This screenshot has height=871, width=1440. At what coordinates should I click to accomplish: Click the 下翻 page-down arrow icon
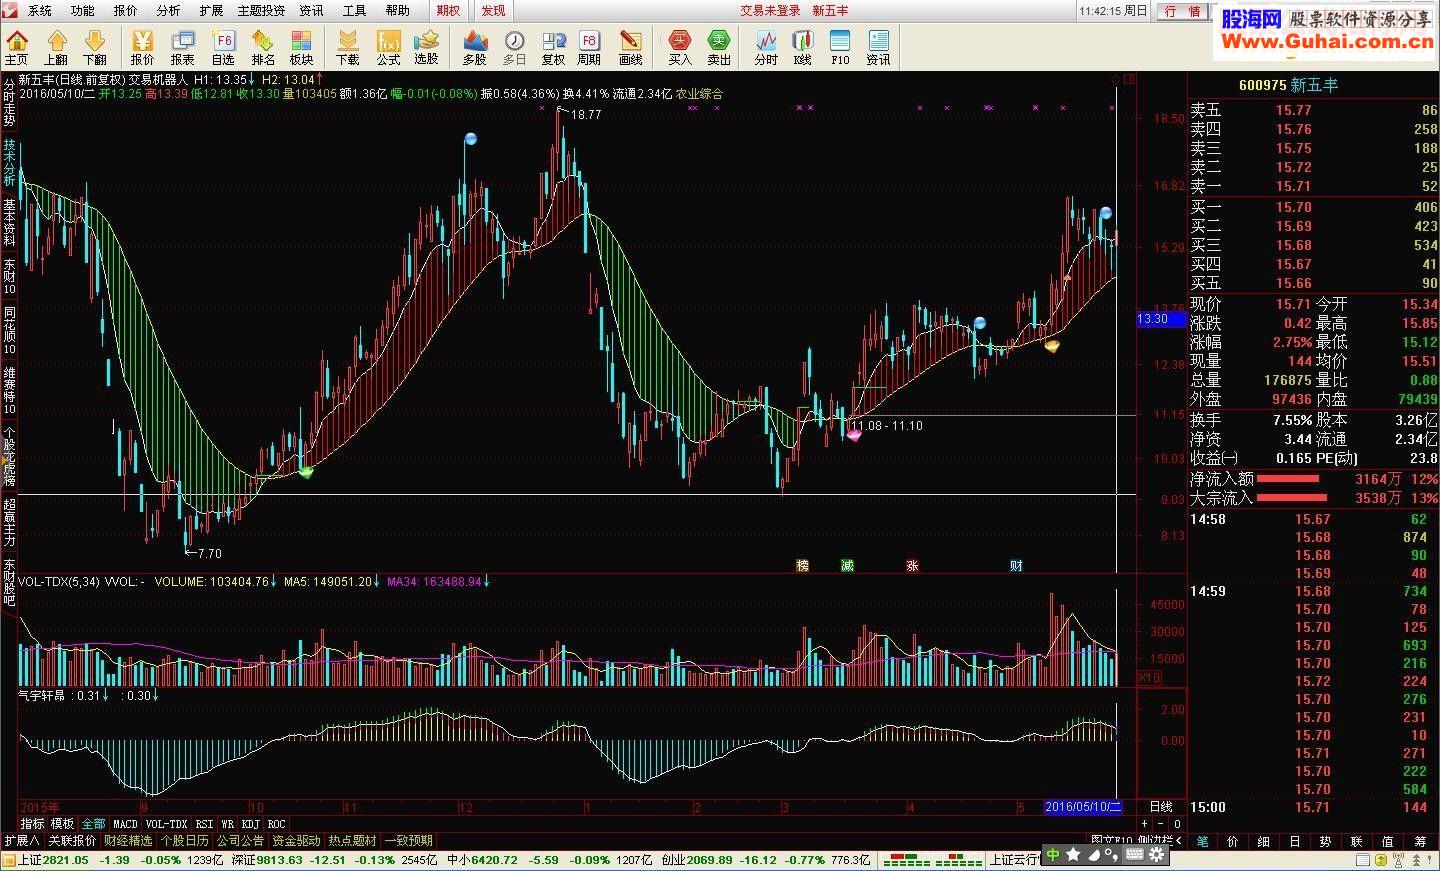[95, 47]
